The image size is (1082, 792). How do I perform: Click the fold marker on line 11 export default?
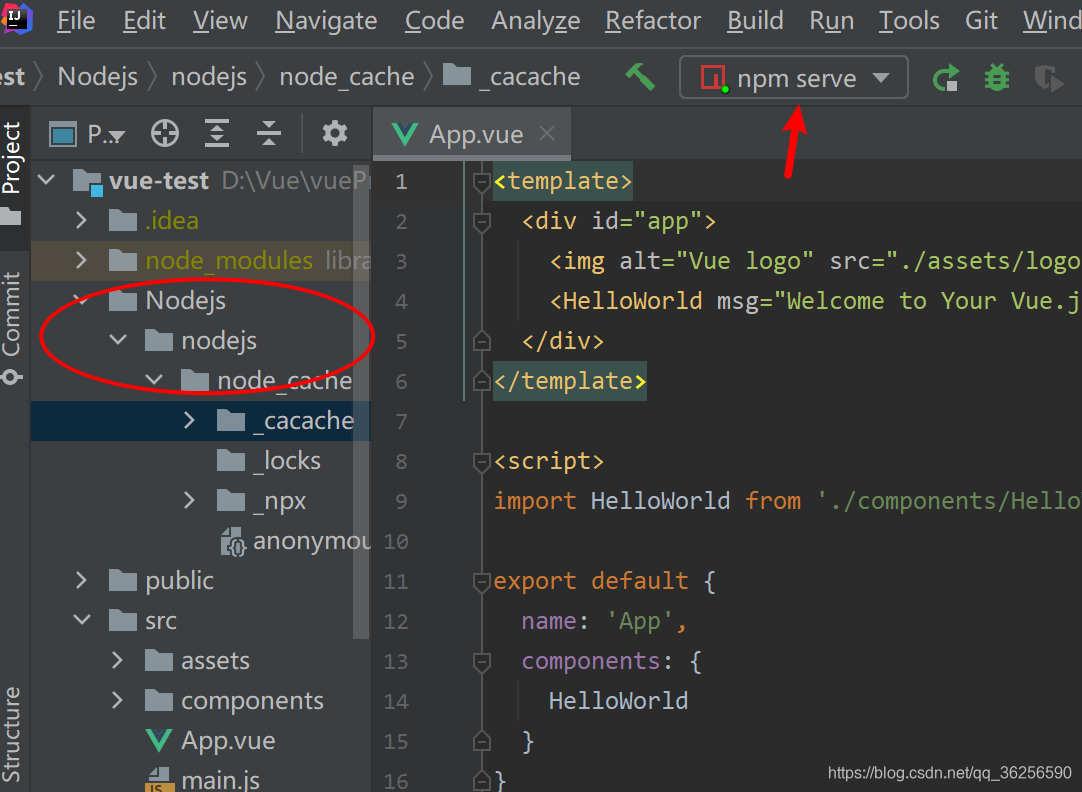(x=482, y=582)
